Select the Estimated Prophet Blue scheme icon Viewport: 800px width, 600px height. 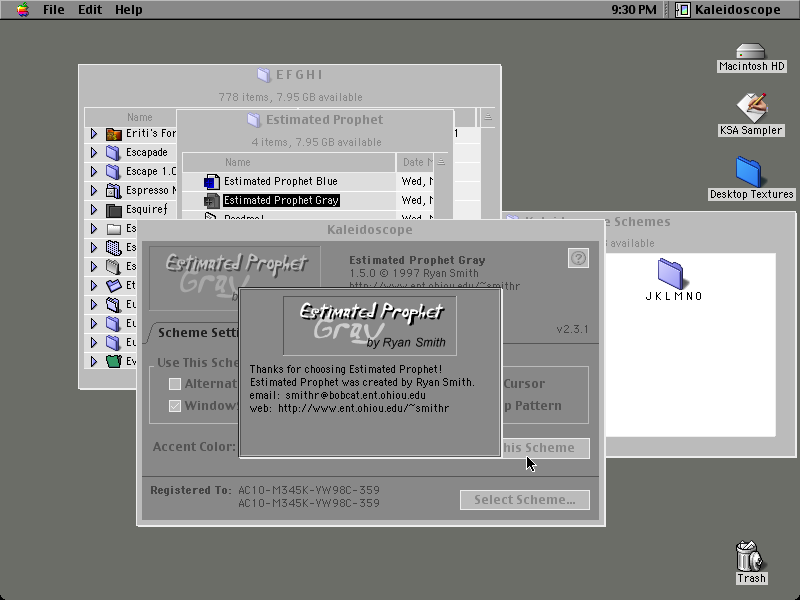pyautogui.click(x=212, y=182)
